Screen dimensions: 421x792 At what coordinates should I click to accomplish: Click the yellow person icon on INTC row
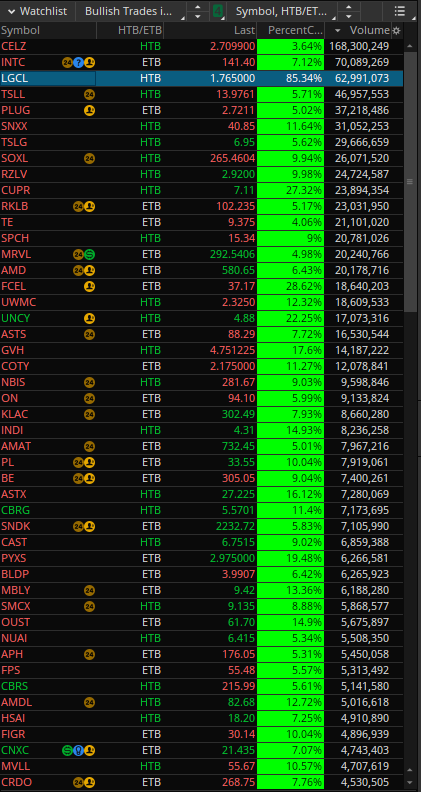click(89, 63)
